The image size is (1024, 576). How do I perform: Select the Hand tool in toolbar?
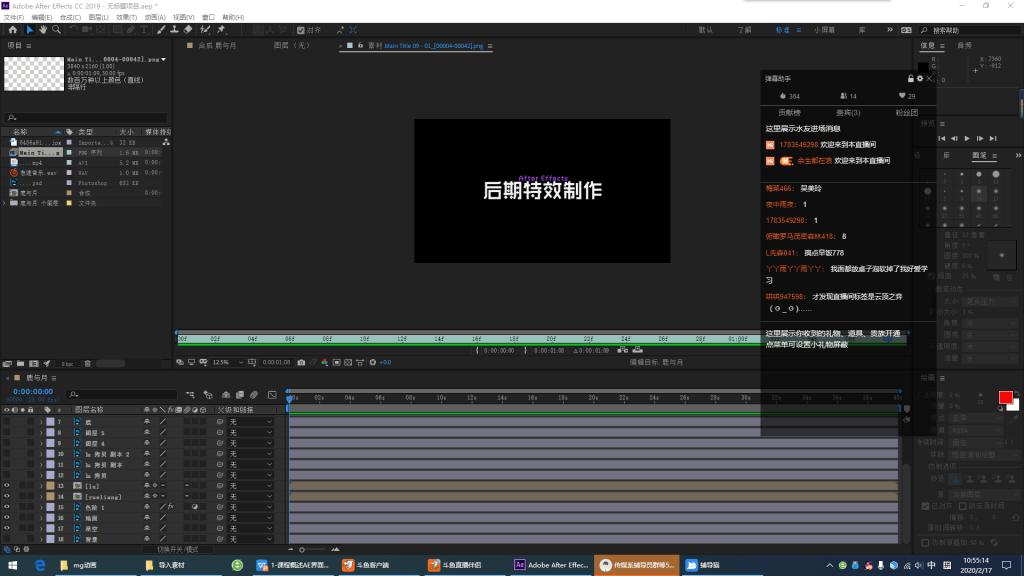coord(43,30)
